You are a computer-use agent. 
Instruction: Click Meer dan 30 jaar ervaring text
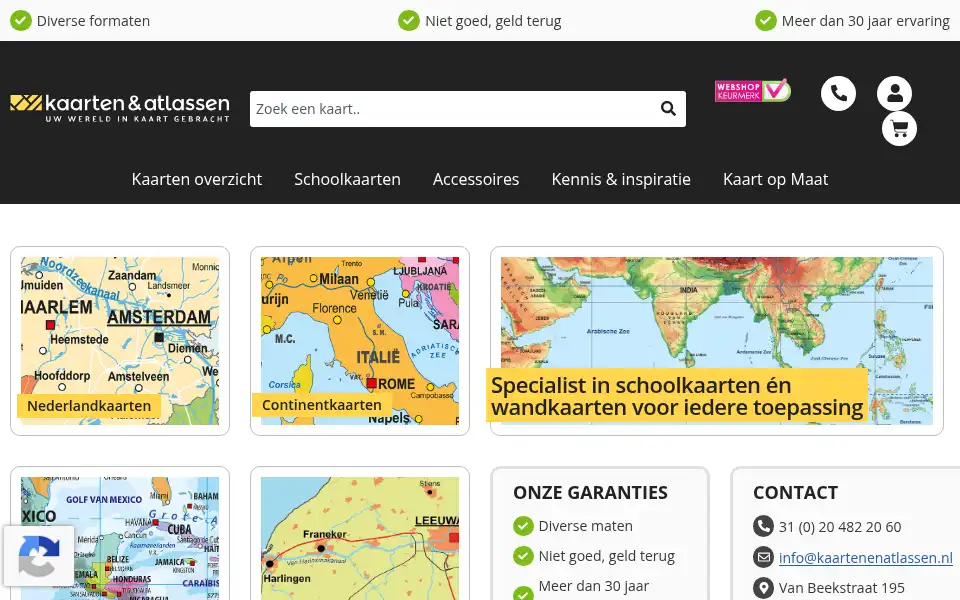[866, 21]
